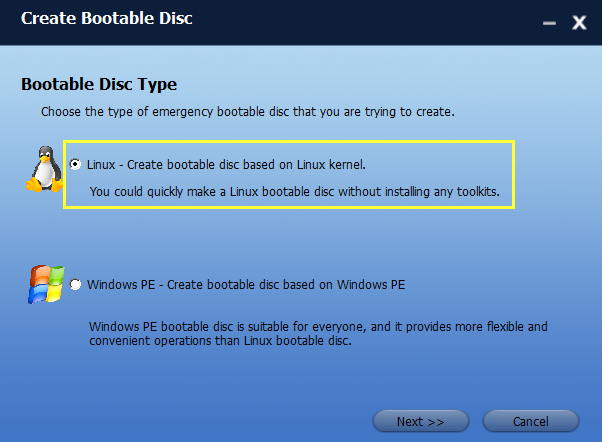Image resolution: width=602 pixels, height=442 pixels.
Task: Click the empty area left of Next button
Action: [x=200, y=420]
